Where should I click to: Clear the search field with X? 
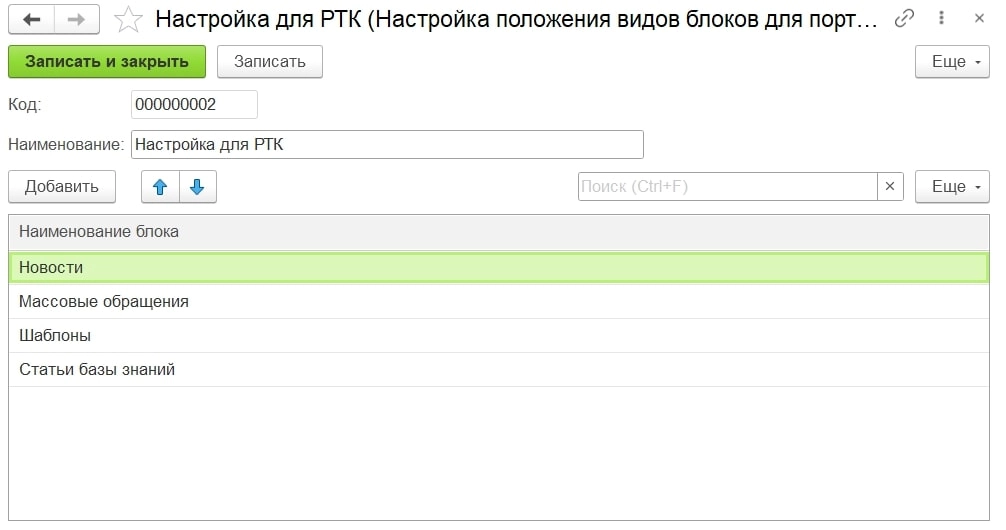pyautogui.click(x=890, y=187)
